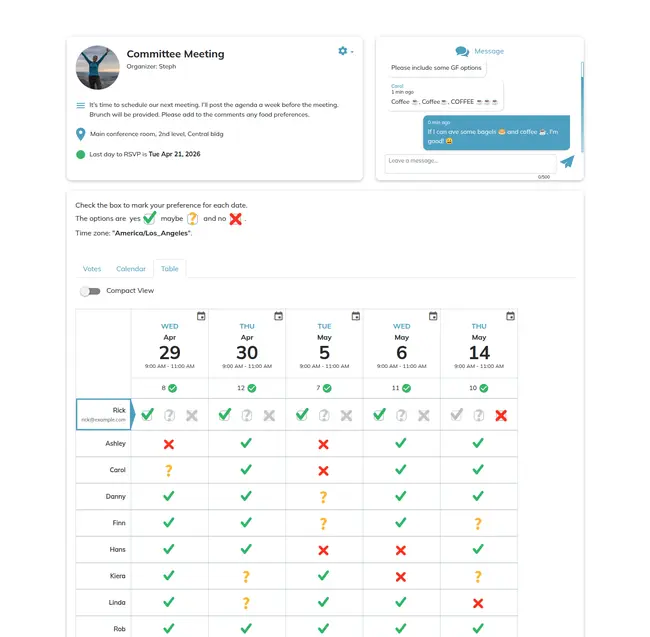Choose no for Tue May 5
This screenshot has height=637, width=650.
[x=346, y=415]
